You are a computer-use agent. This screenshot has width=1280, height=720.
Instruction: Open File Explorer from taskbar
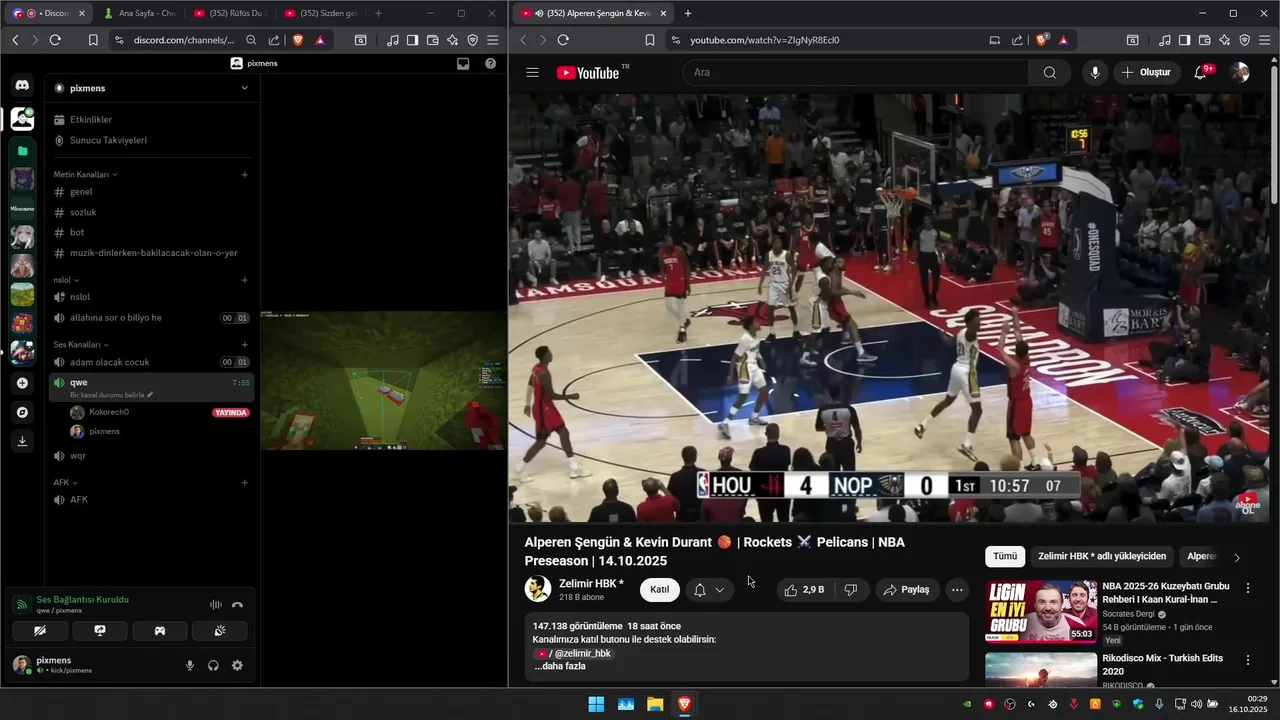pyautogui.click(x=655, y=704)
